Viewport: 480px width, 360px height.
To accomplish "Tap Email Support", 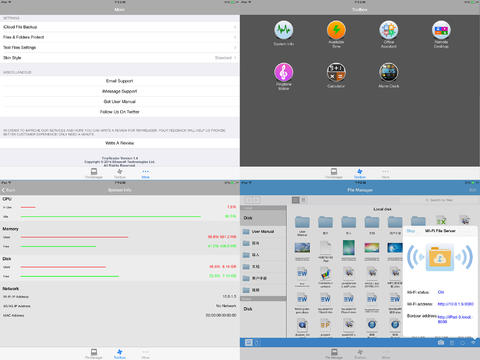I will coord(120,81).
